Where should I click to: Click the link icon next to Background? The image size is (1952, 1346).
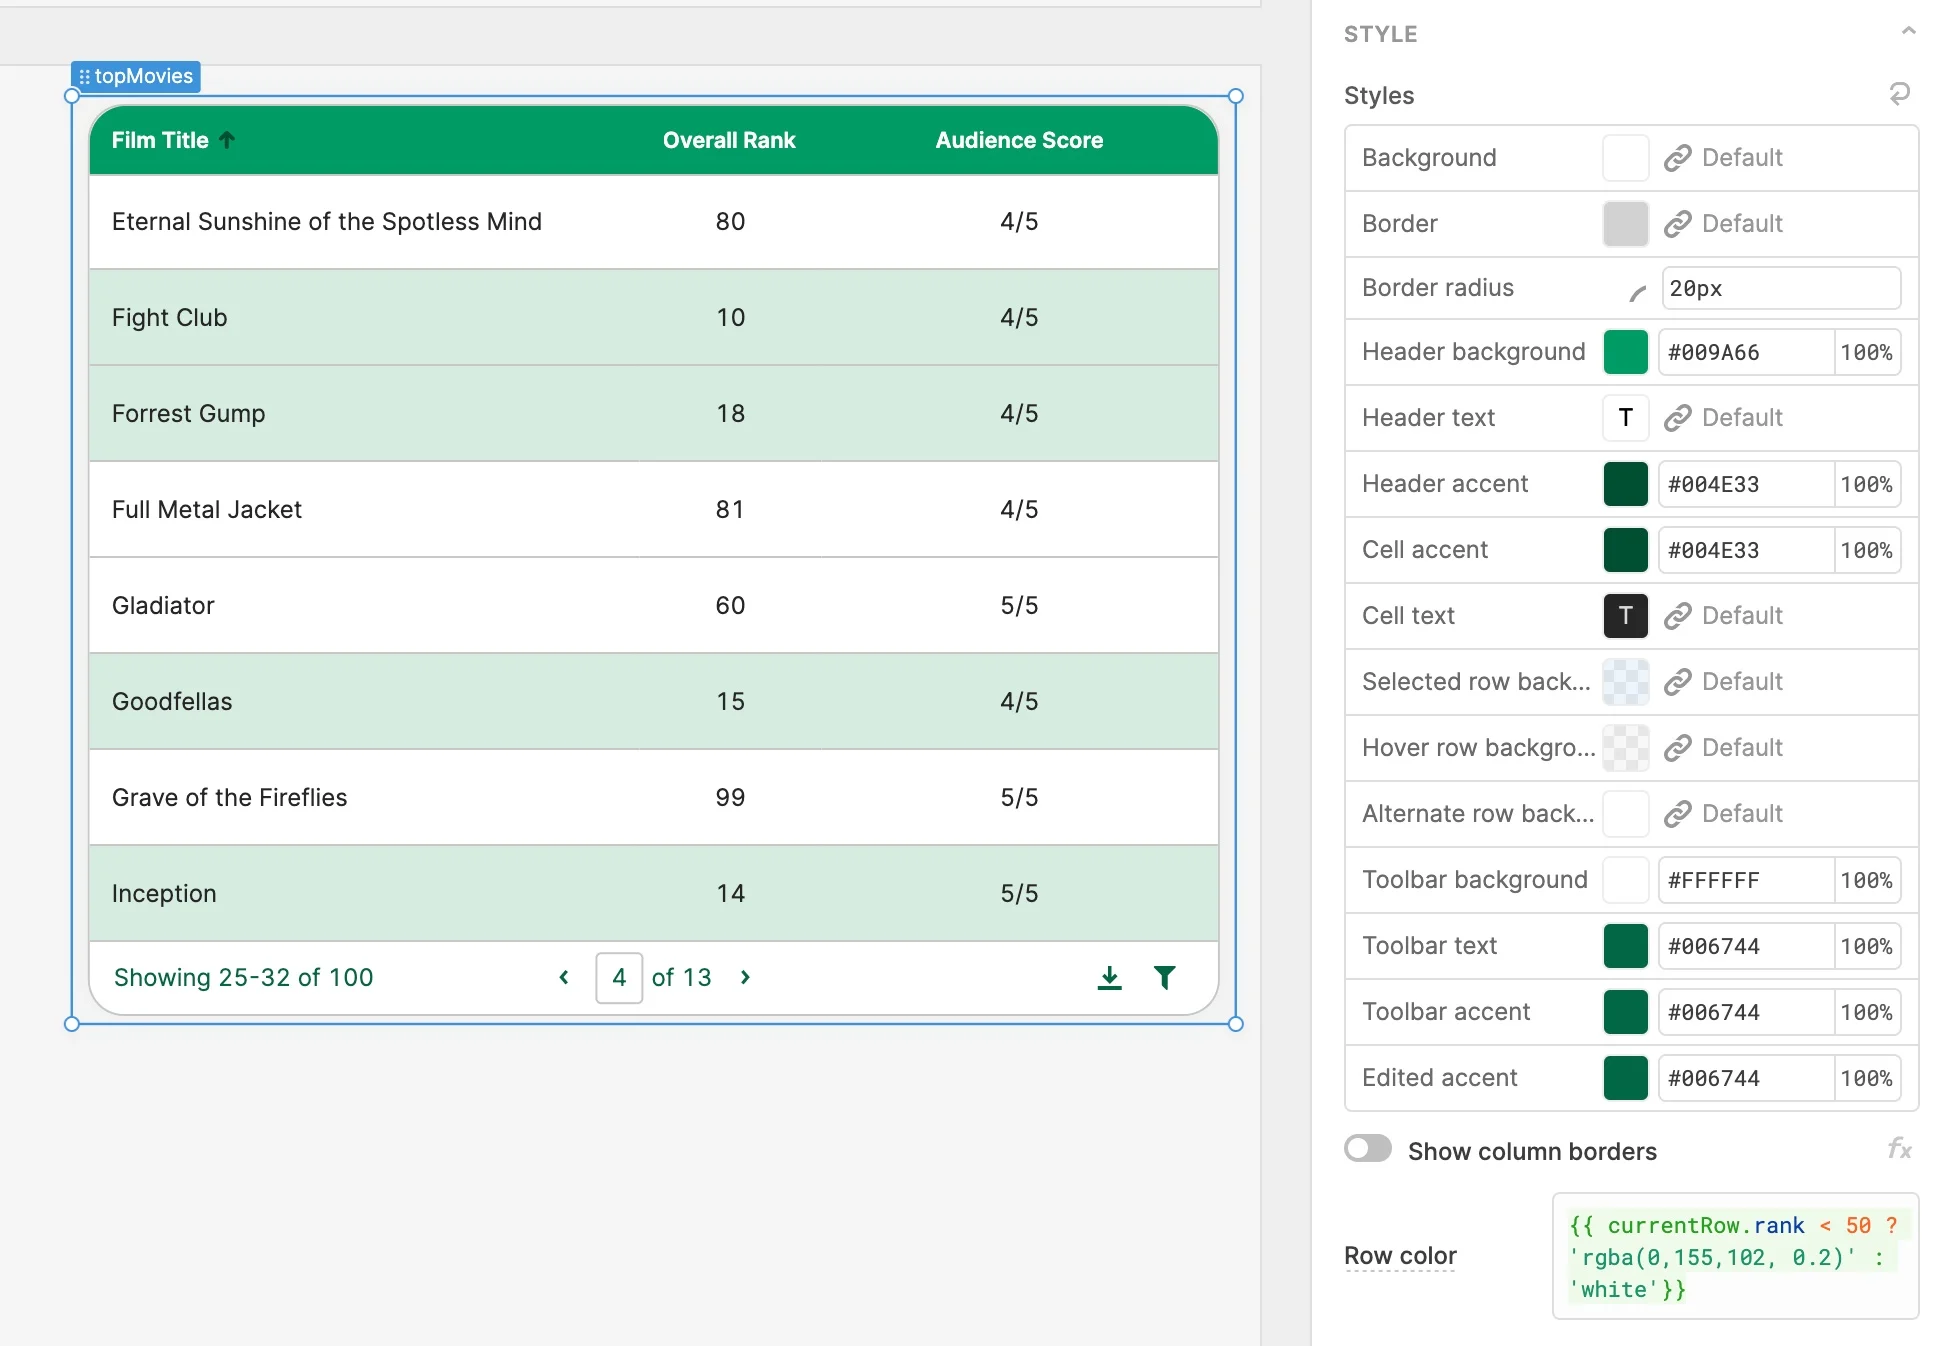(1677, 158)
